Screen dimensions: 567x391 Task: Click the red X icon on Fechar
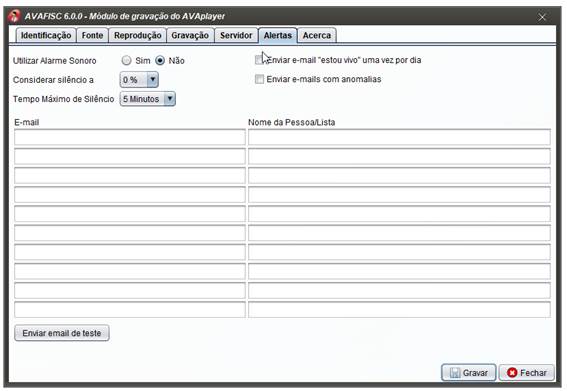(512, 372)
